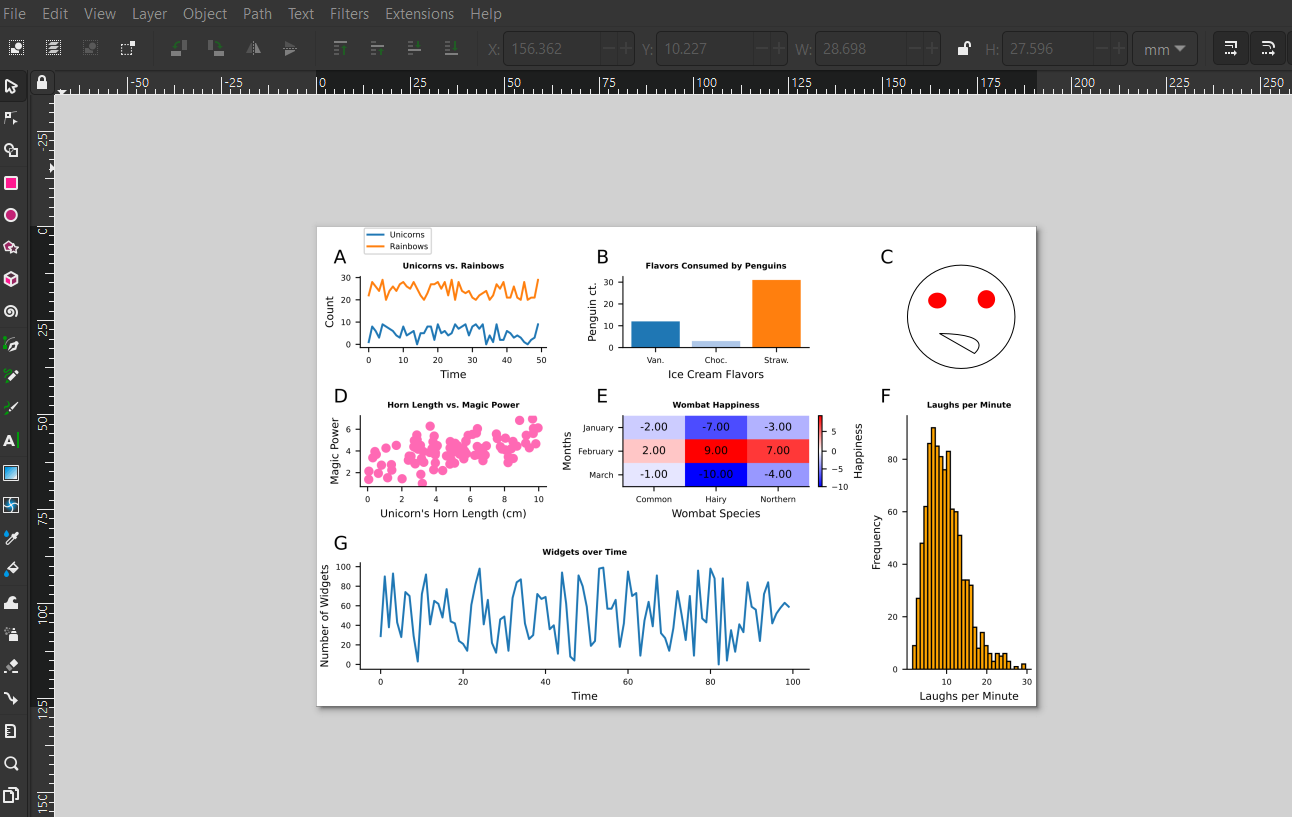The height and width of the screenshot is (817, 1292).
Task: Enable scale stroke when resizing toggle
Action: pos(1230,47)
